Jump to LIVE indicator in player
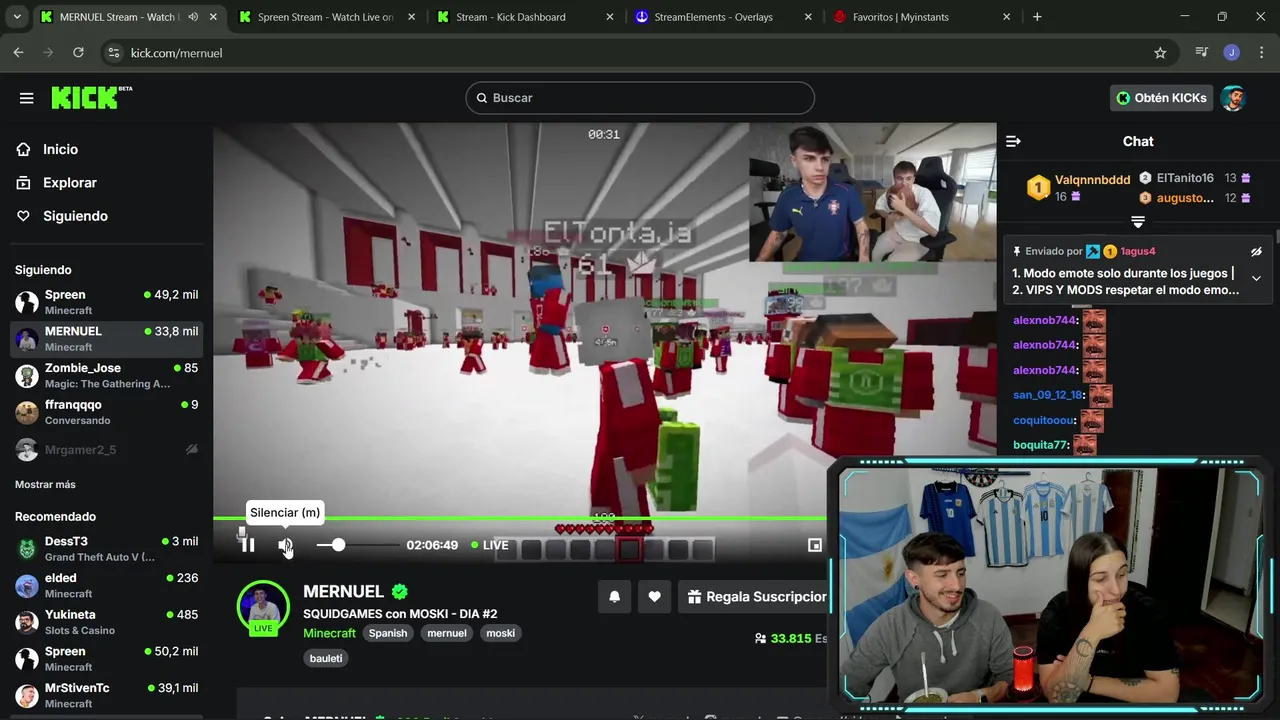This screenshot has height=720, width=1280. coord(490,545)
